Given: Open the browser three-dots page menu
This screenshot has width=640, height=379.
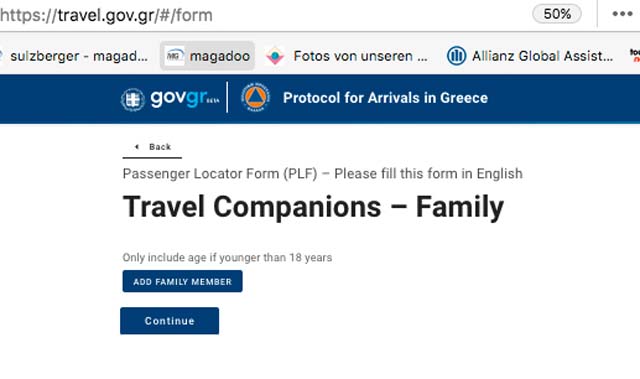Looking at the screenshot, I should pos(622,14).
